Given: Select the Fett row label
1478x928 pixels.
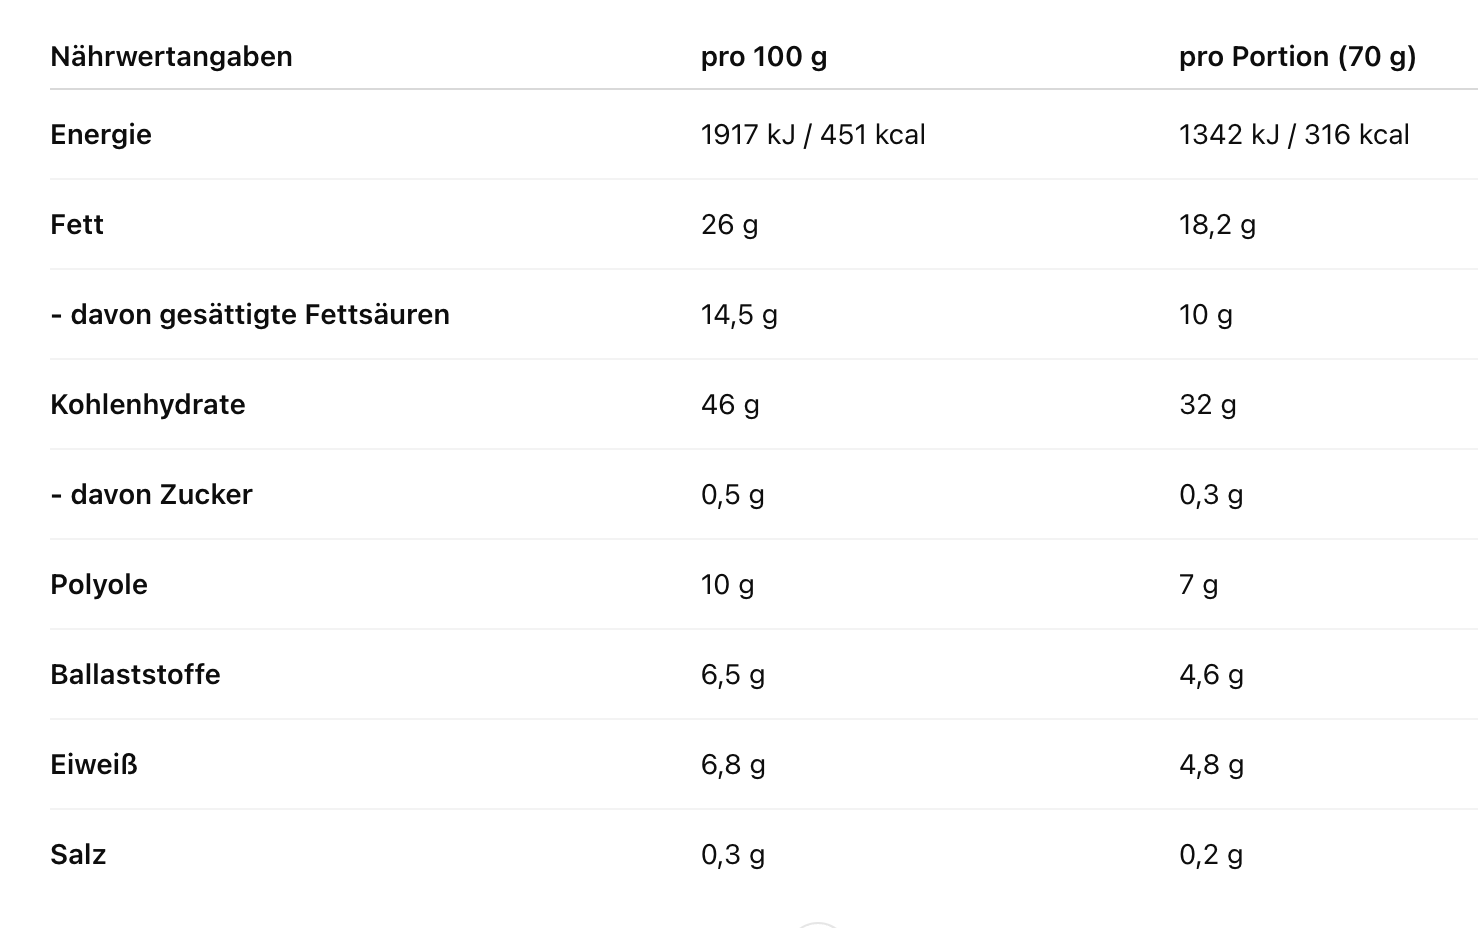Looking at the screenshot, I should click(77, 225).
